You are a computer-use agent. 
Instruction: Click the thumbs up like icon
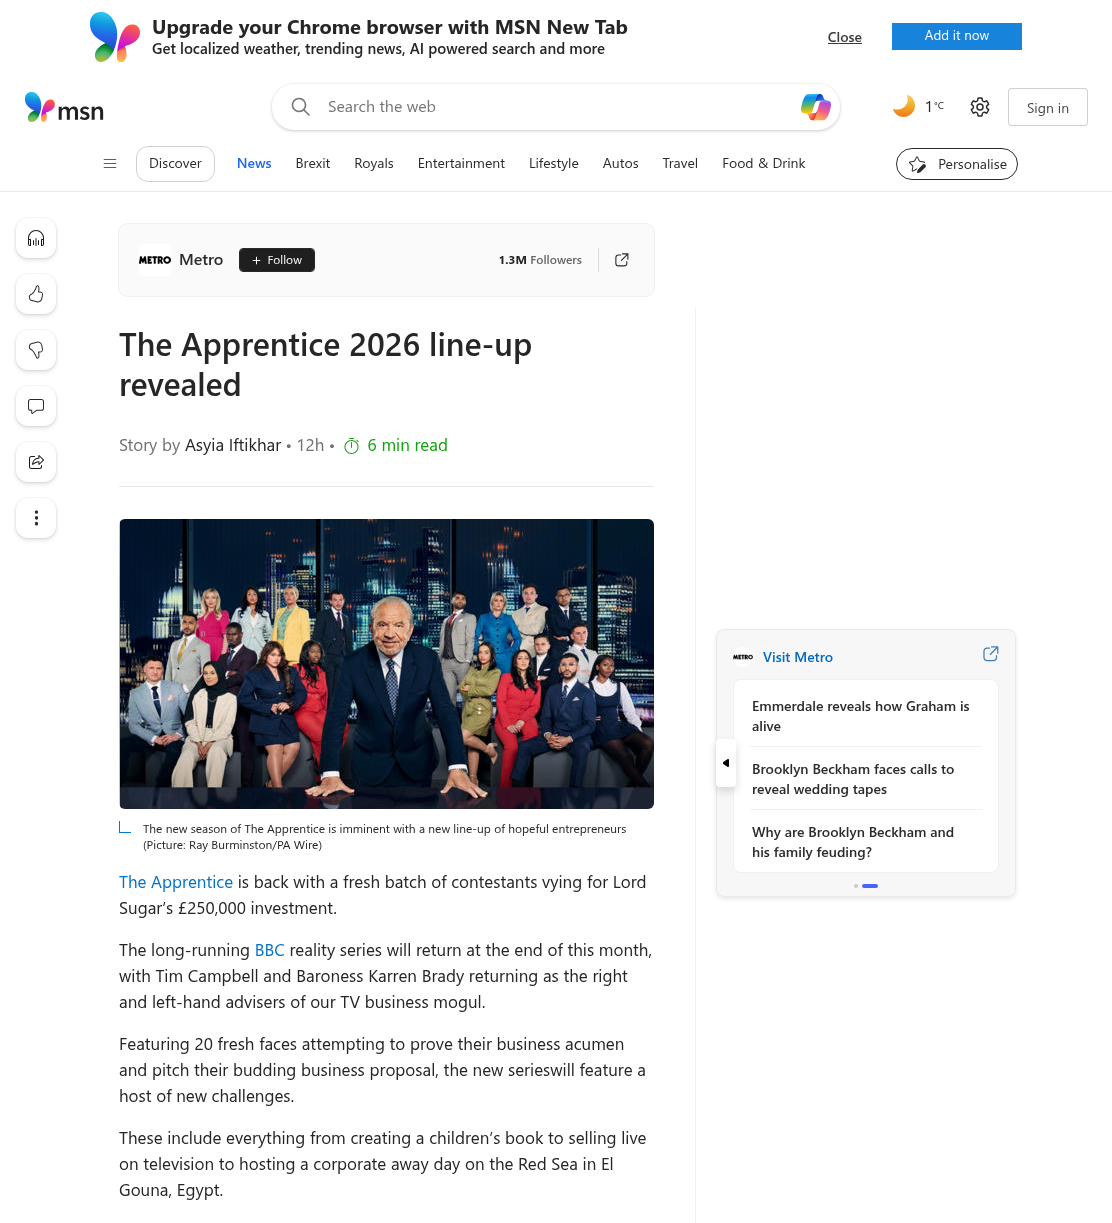point(36,294)
